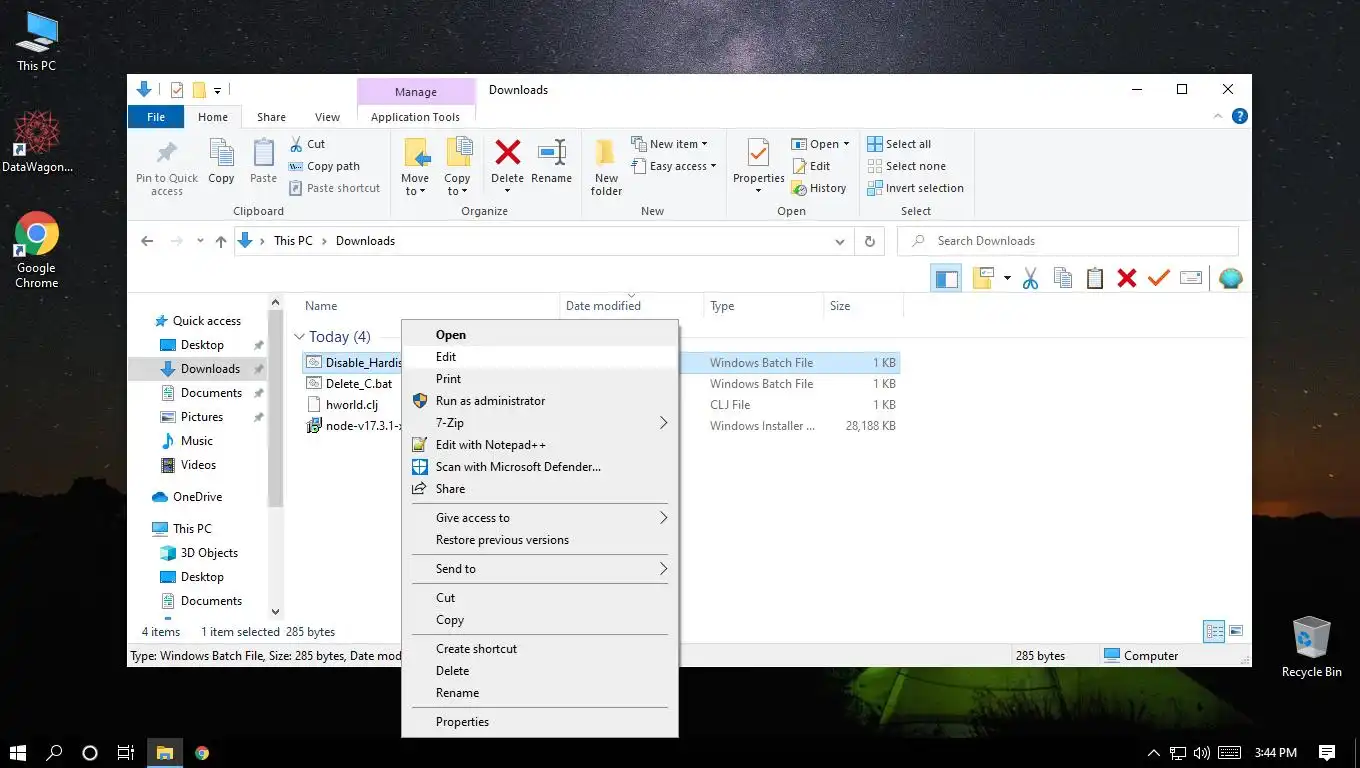The height and width of the screenshot is (768, 1360).
Task: Choose Create shortcut in context menu
Action: click(x=540, y=649)
